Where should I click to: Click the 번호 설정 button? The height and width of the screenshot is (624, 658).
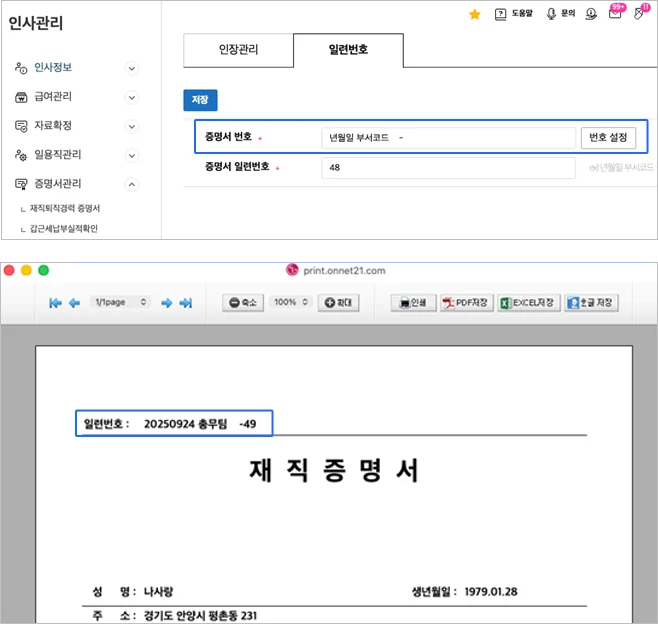[608, 137]
